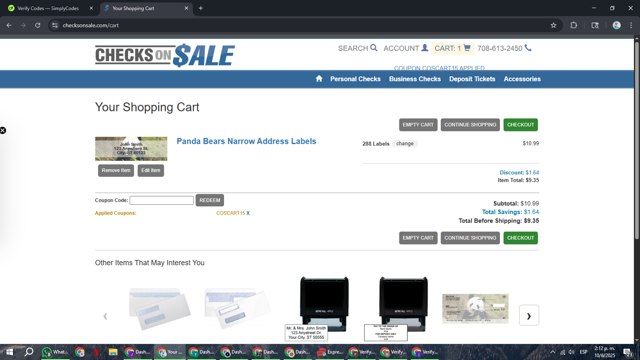Screen dimensions: 640x360
Task: Open the cart icon showing CART: 1
Action: [467, 48]
